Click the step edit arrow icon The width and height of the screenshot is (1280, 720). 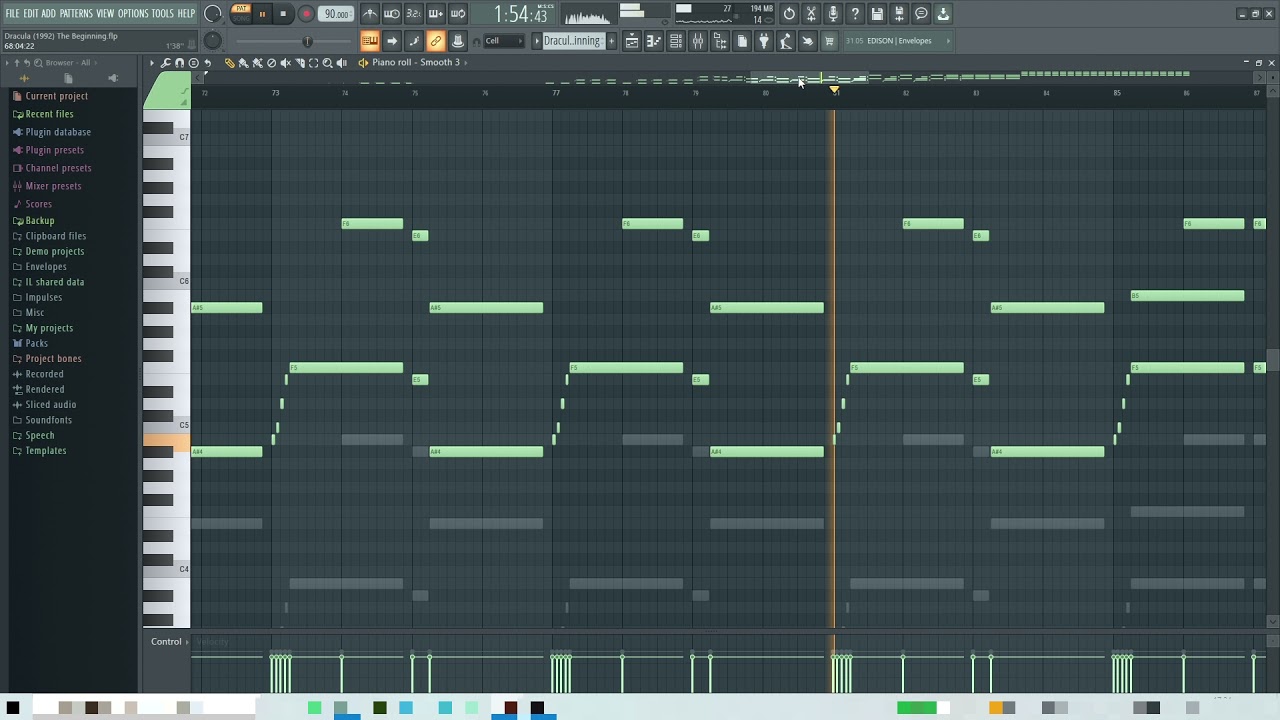pos(392,41)
